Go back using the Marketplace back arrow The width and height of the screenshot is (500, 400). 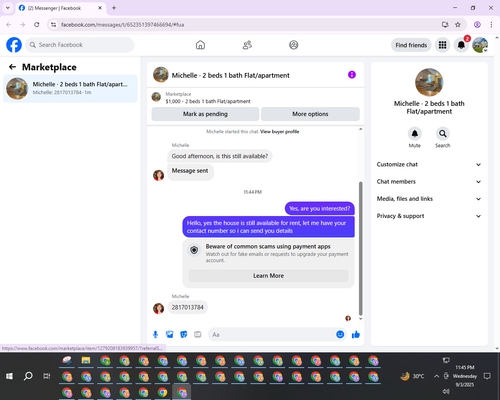(12, 67)
